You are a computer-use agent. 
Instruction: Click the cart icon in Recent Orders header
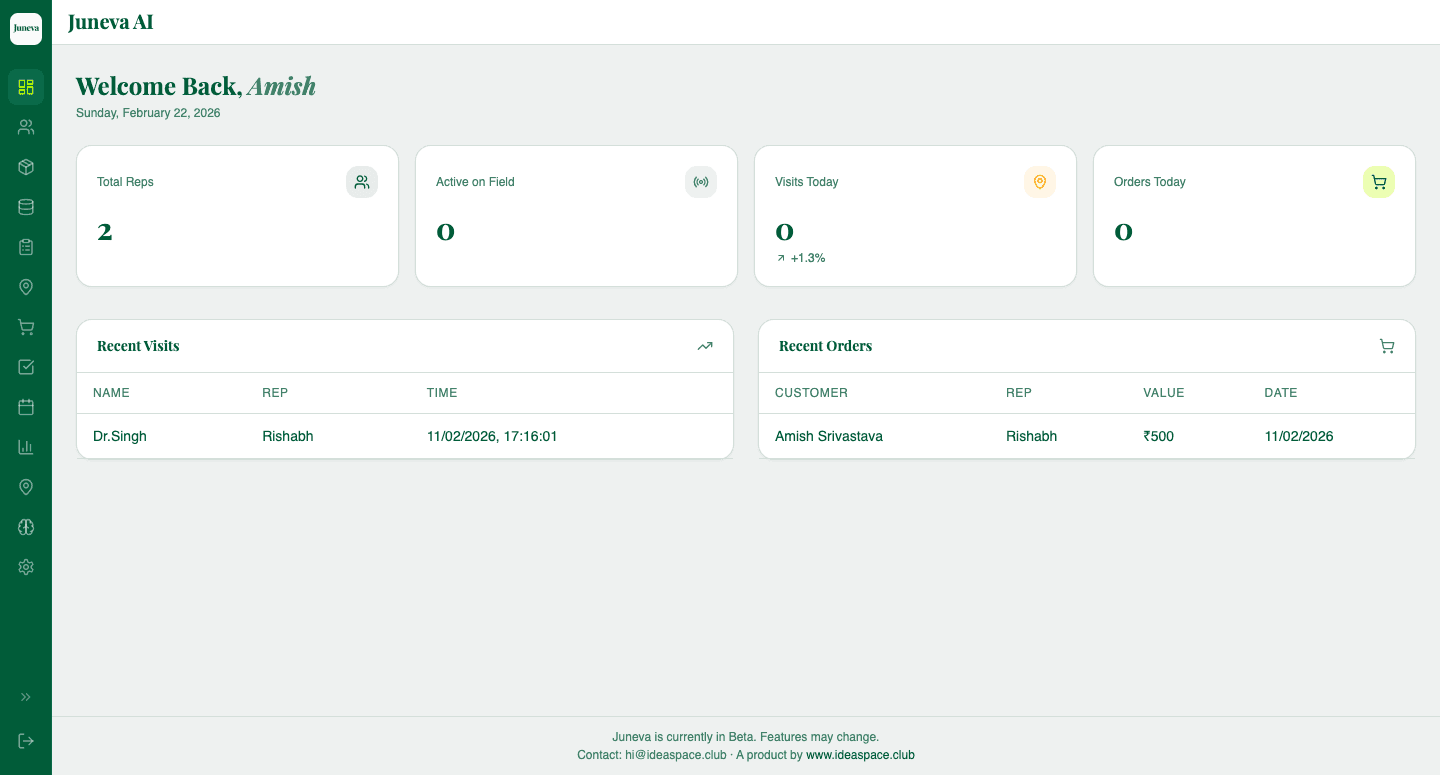pos(1387,346)
